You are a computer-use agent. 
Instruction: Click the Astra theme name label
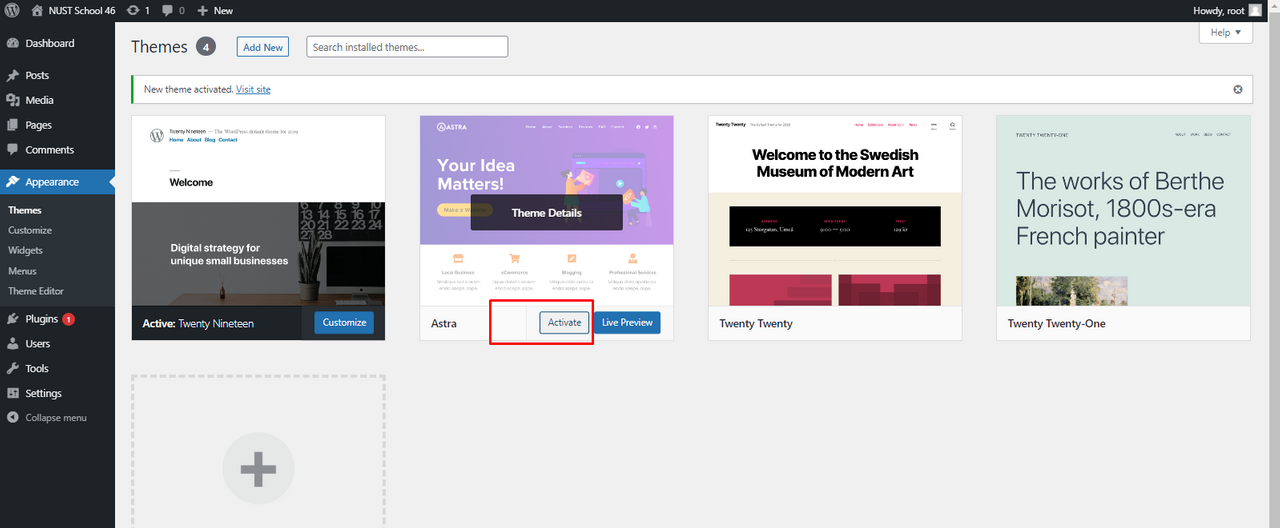click(x=444, y=323)
